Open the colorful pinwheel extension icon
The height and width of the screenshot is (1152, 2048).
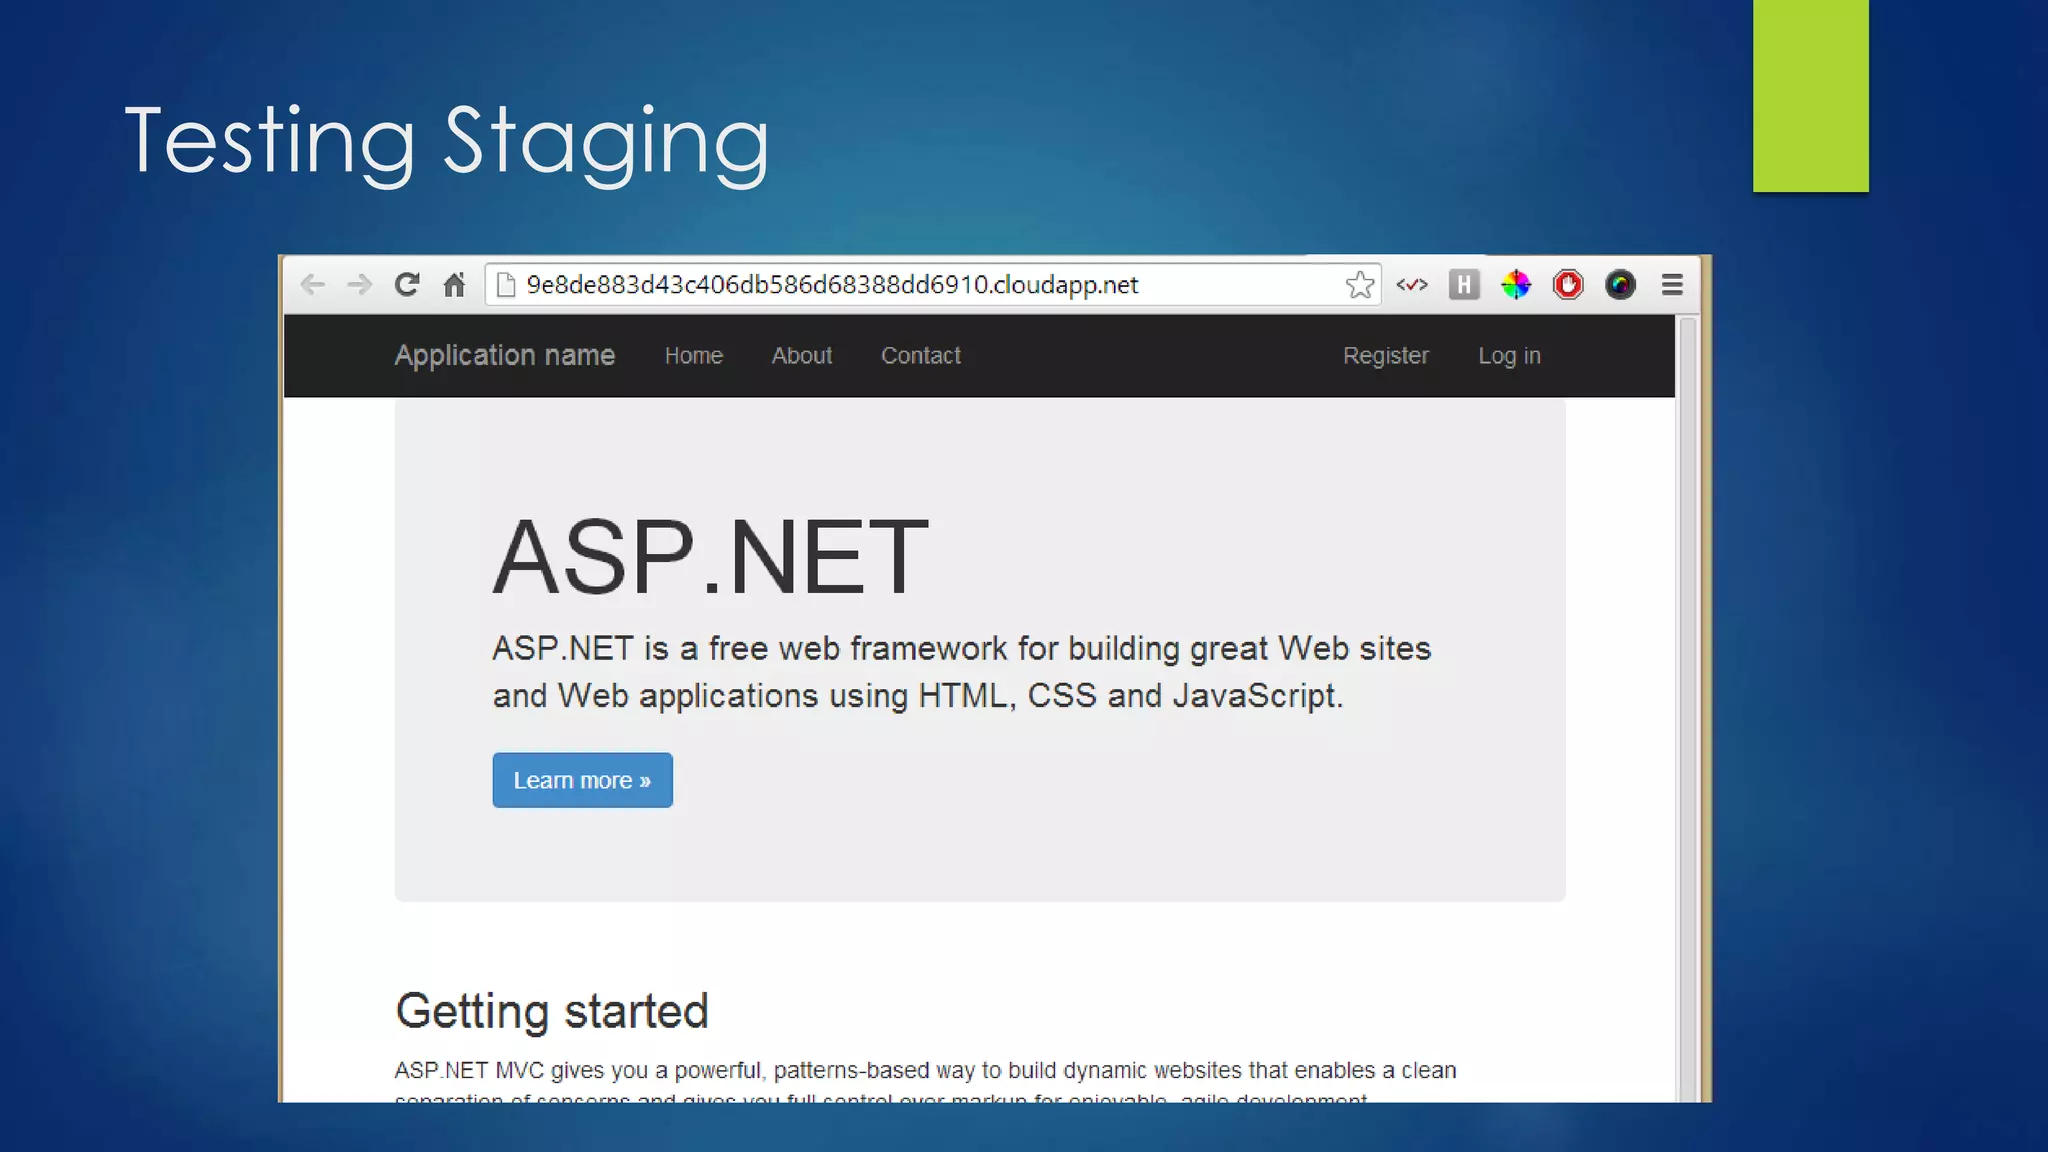pos(1516,285)
